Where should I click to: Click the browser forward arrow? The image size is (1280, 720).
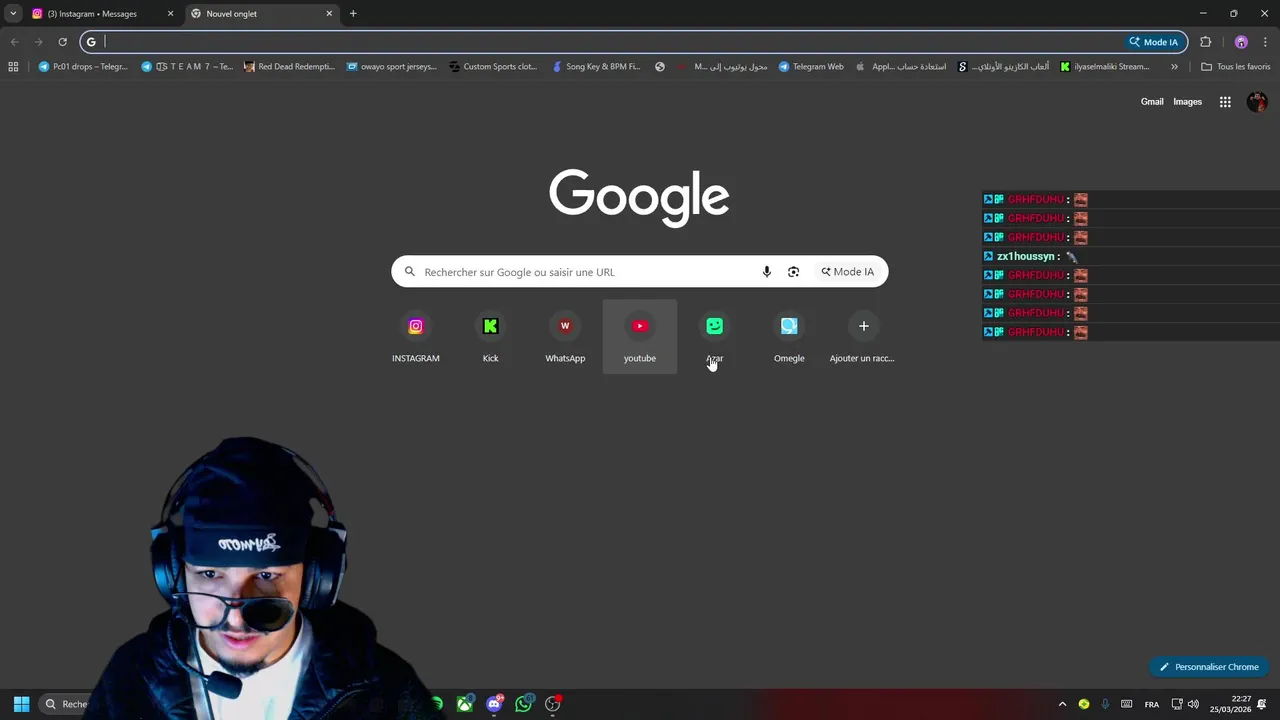point(38,42)
